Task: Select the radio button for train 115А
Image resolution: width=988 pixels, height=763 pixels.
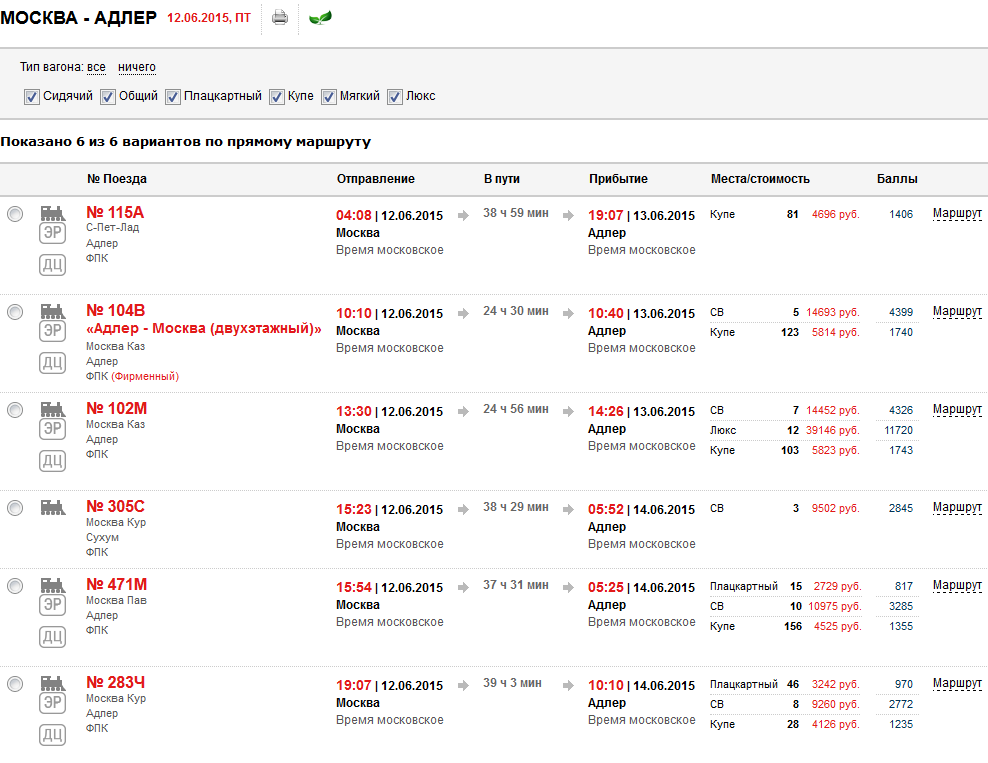Action: coord(15,214)
